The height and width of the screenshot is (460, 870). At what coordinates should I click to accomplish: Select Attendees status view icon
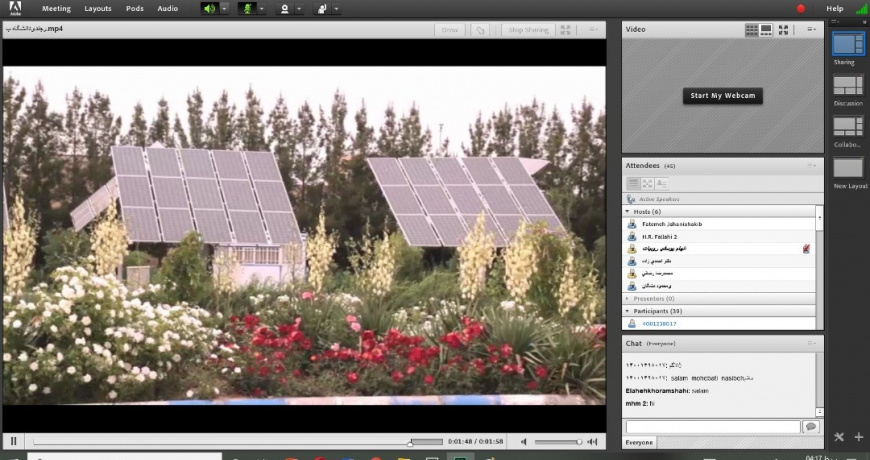[x=661, y=183]
